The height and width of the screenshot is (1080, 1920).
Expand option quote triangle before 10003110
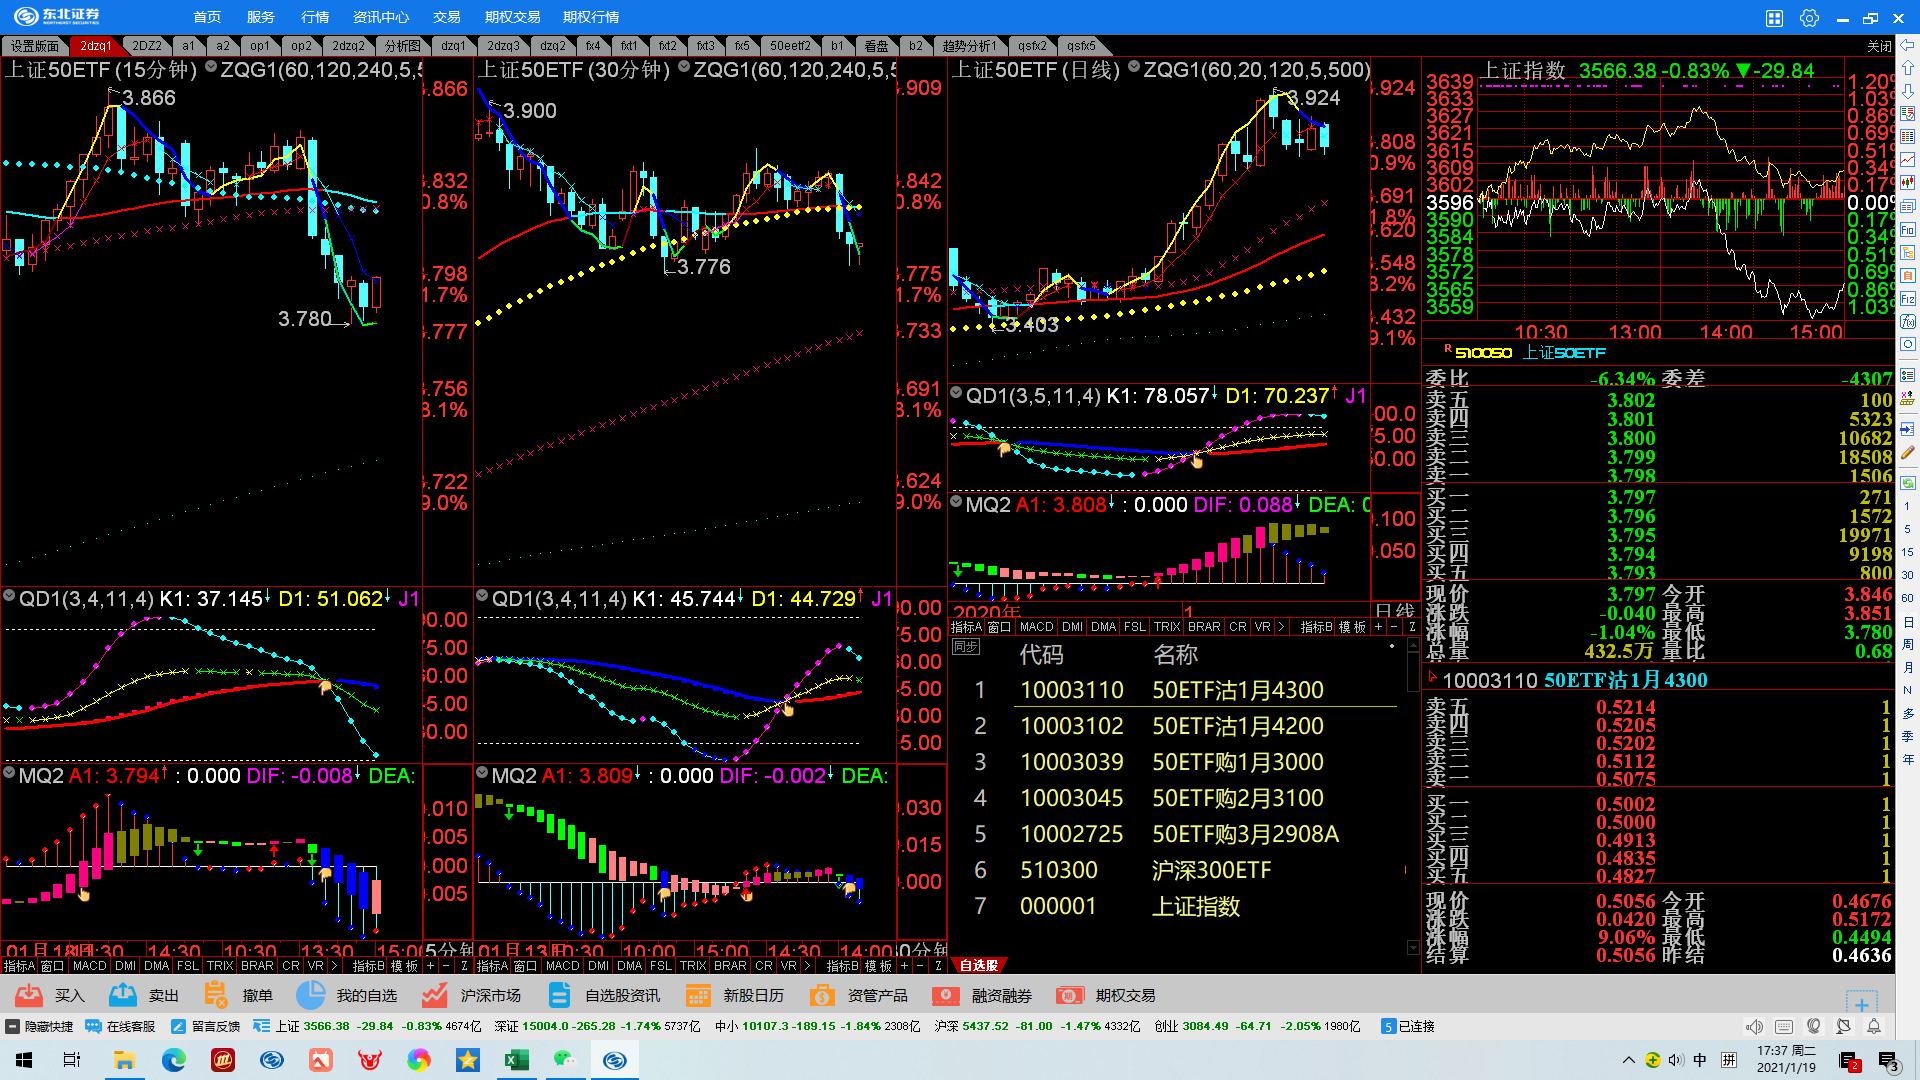coord(1432,678)
